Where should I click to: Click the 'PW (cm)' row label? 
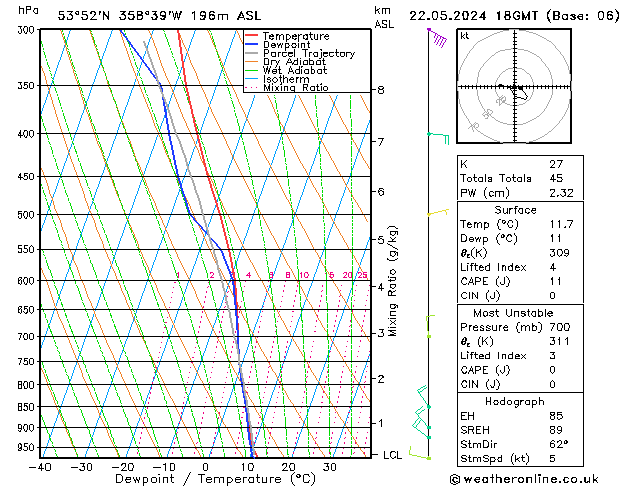tap(485, 193)
